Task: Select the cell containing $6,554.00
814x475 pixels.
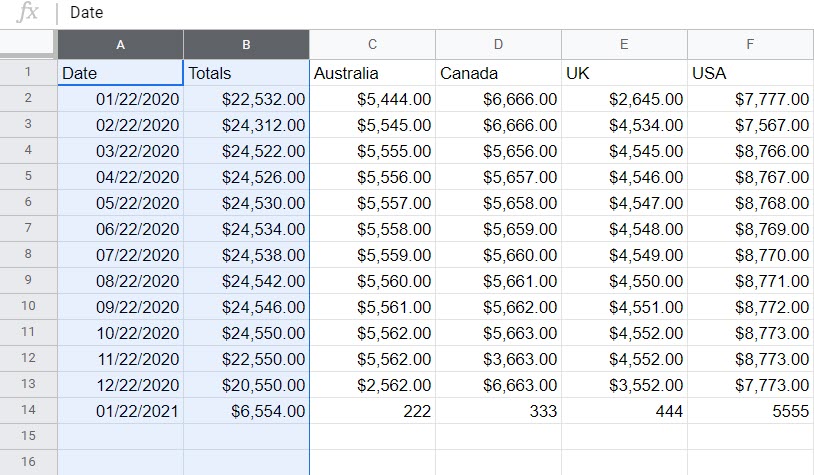Action: [x=246, y=411]
